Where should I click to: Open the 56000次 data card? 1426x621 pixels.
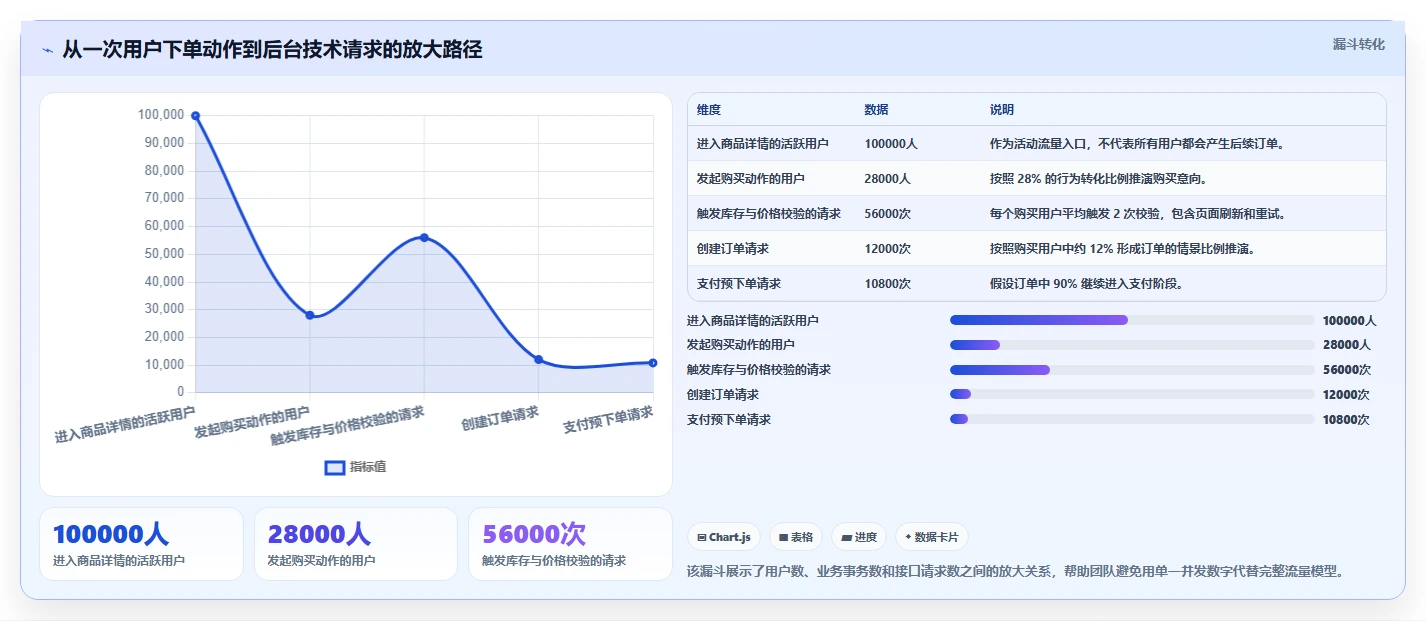pyautogui.click(x=570, y=544)
